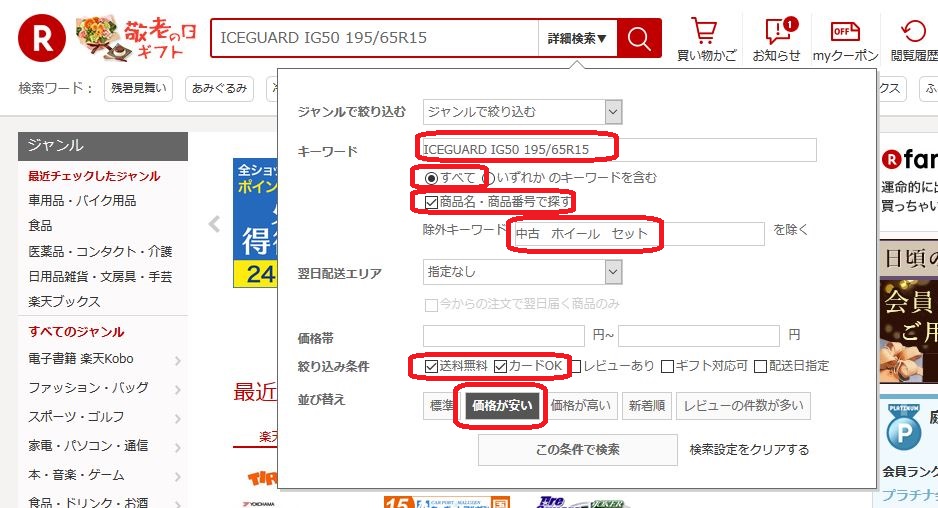
Task: Toggle the 送料無料 checkbox
Action: click(x=431, y=366)
